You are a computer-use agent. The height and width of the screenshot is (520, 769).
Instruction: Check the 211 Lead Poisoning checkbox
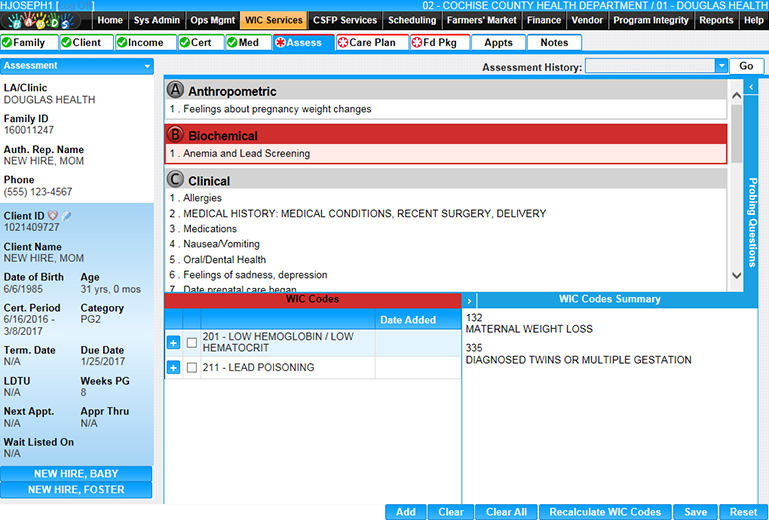(192, 368)
